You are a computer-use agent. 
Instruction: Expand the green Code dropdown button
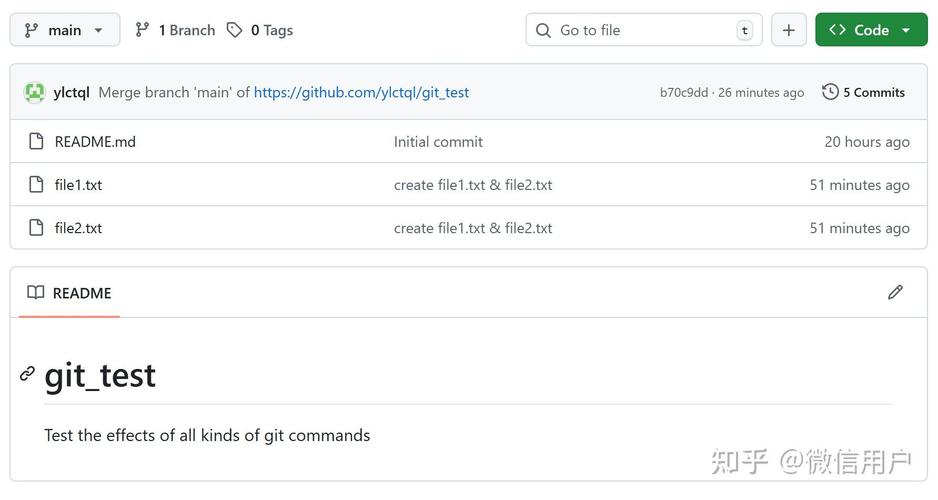point(871,30)
